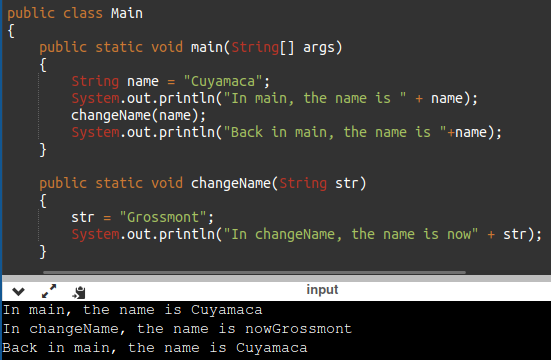Screen dimensions: 551x360
Task: Click output line 'Back in main, the name is Cuyamaca'
Action: click(x=155, y=348)
